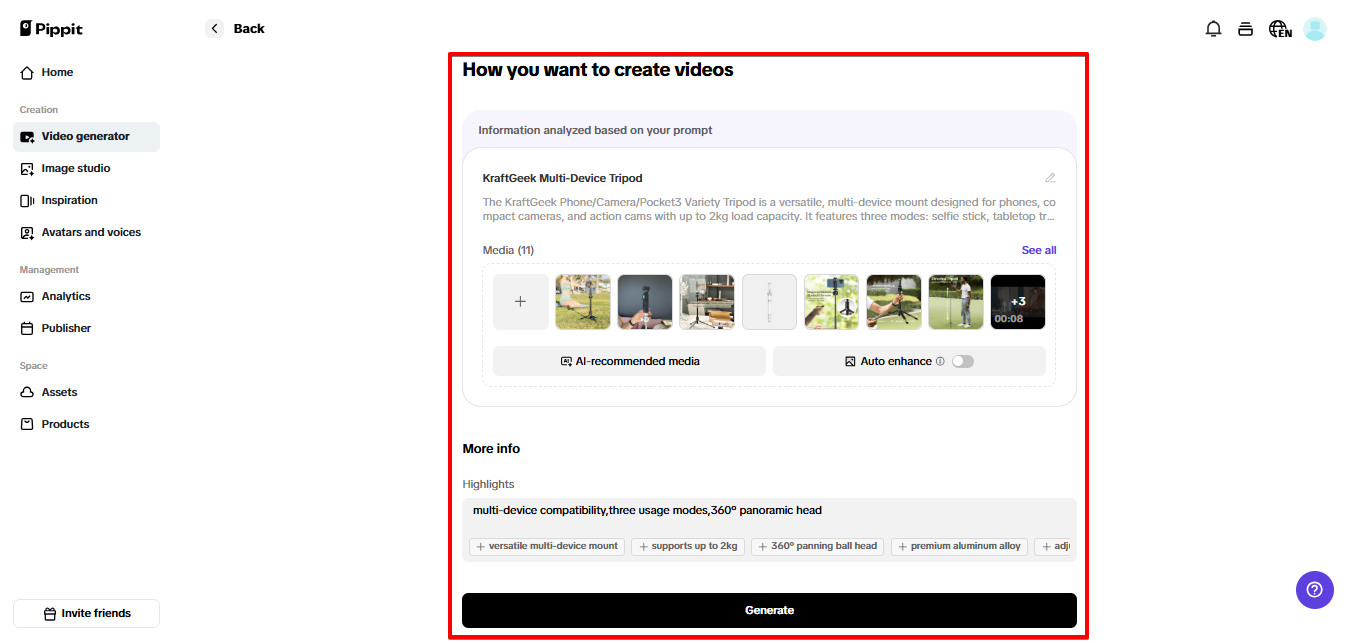Viewport: 1365px width, 643px height.
Task: Click the KraftGeek Multi-Device Tripod title
Action: pos(562,178)
